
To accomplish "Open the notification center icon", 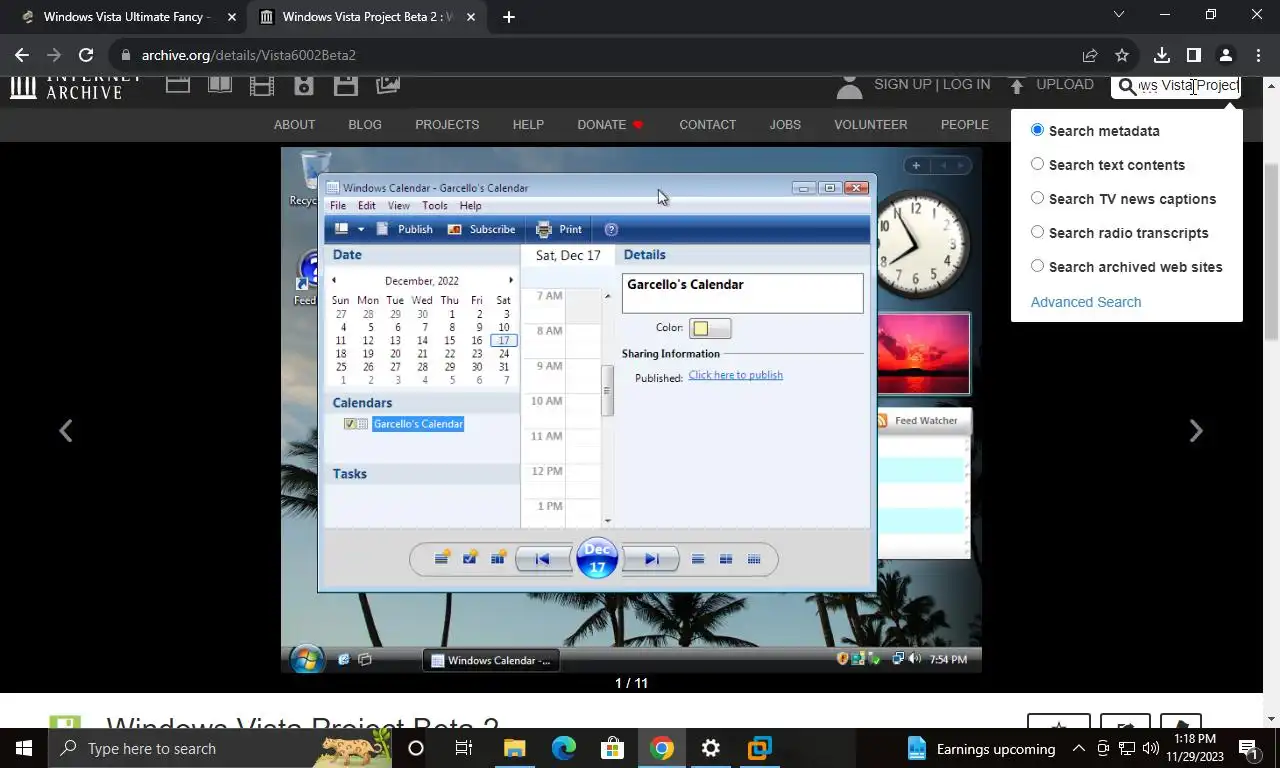I will 1247,748.
